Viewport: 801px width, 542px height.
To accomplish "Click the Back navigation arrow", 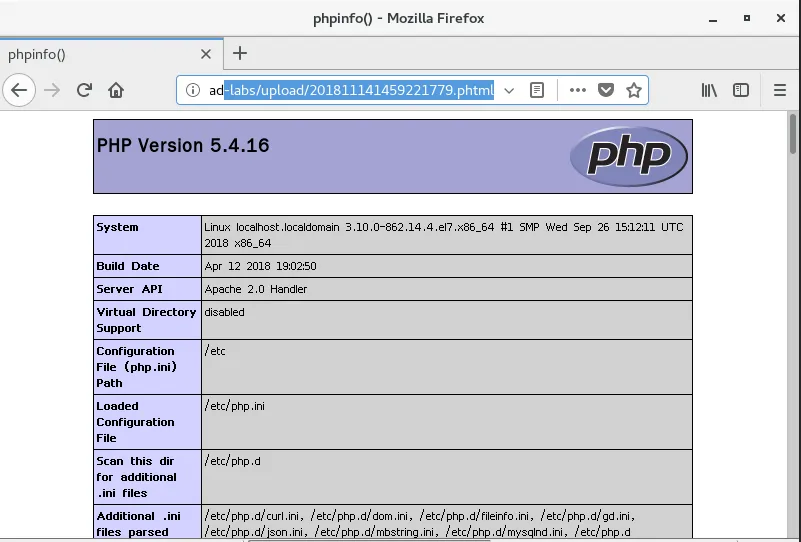I will coord(19,90).
